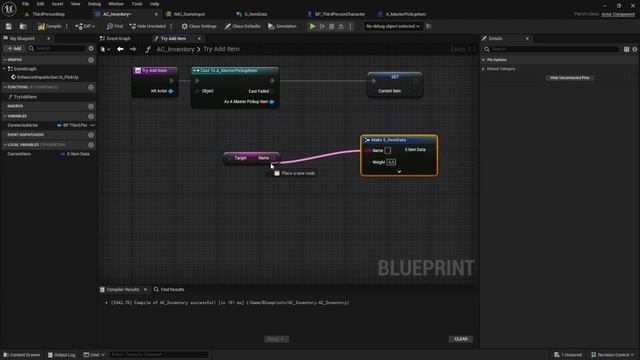Add new event dispatcher plus icon

(91, 135)
